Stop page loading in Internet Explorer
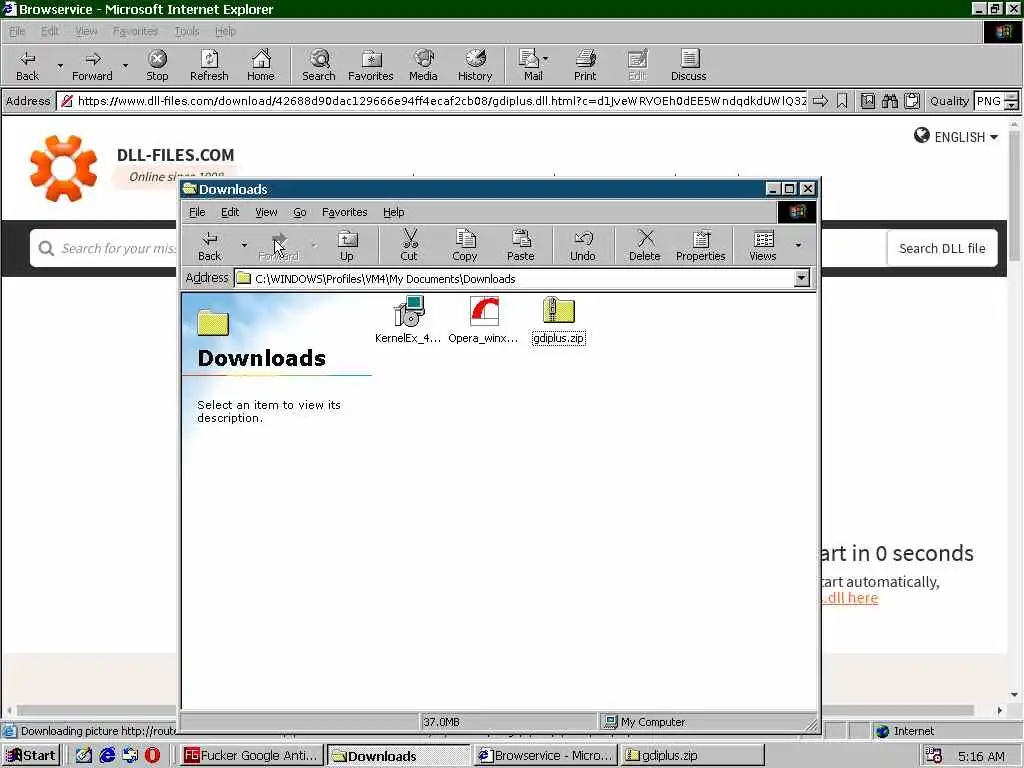Screen dimensions: 1024x768 tap(157, 65)
